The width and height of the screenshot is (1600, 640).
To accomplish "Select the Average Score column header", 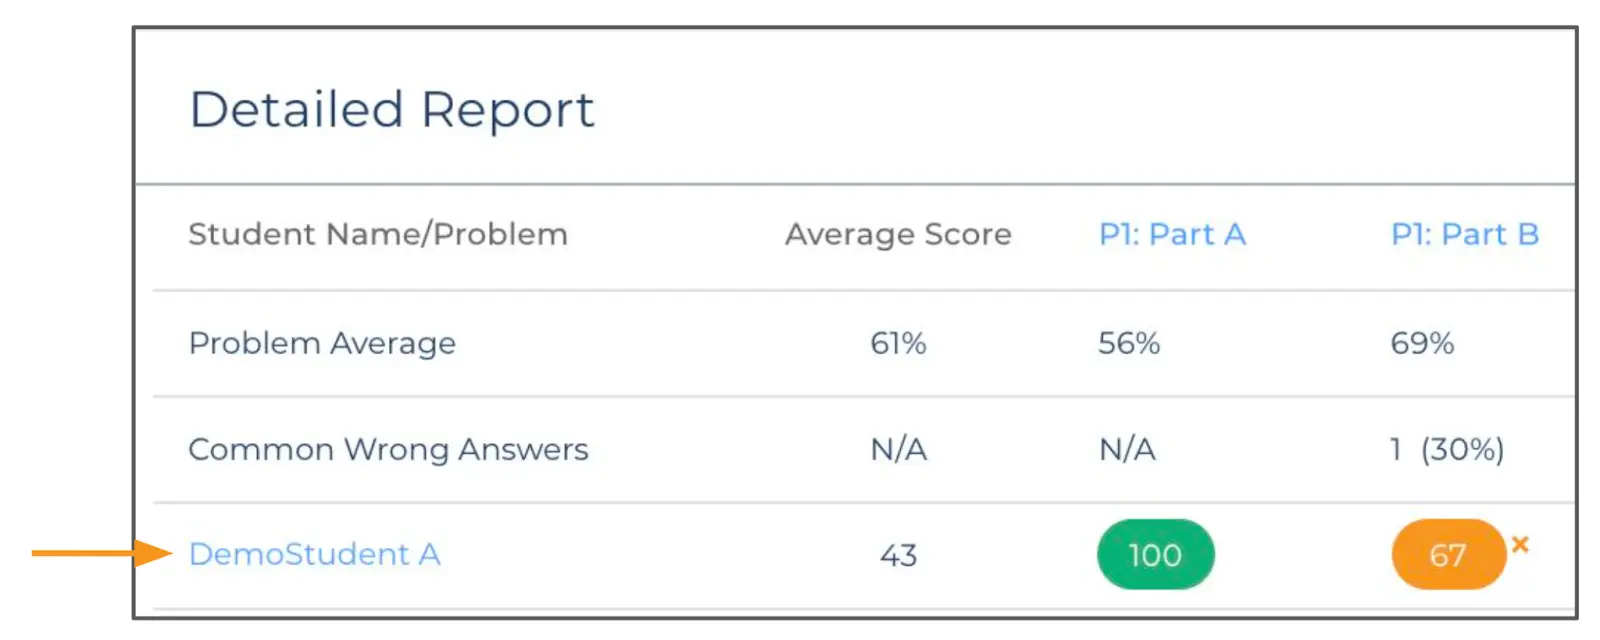I will pos(897,234).
